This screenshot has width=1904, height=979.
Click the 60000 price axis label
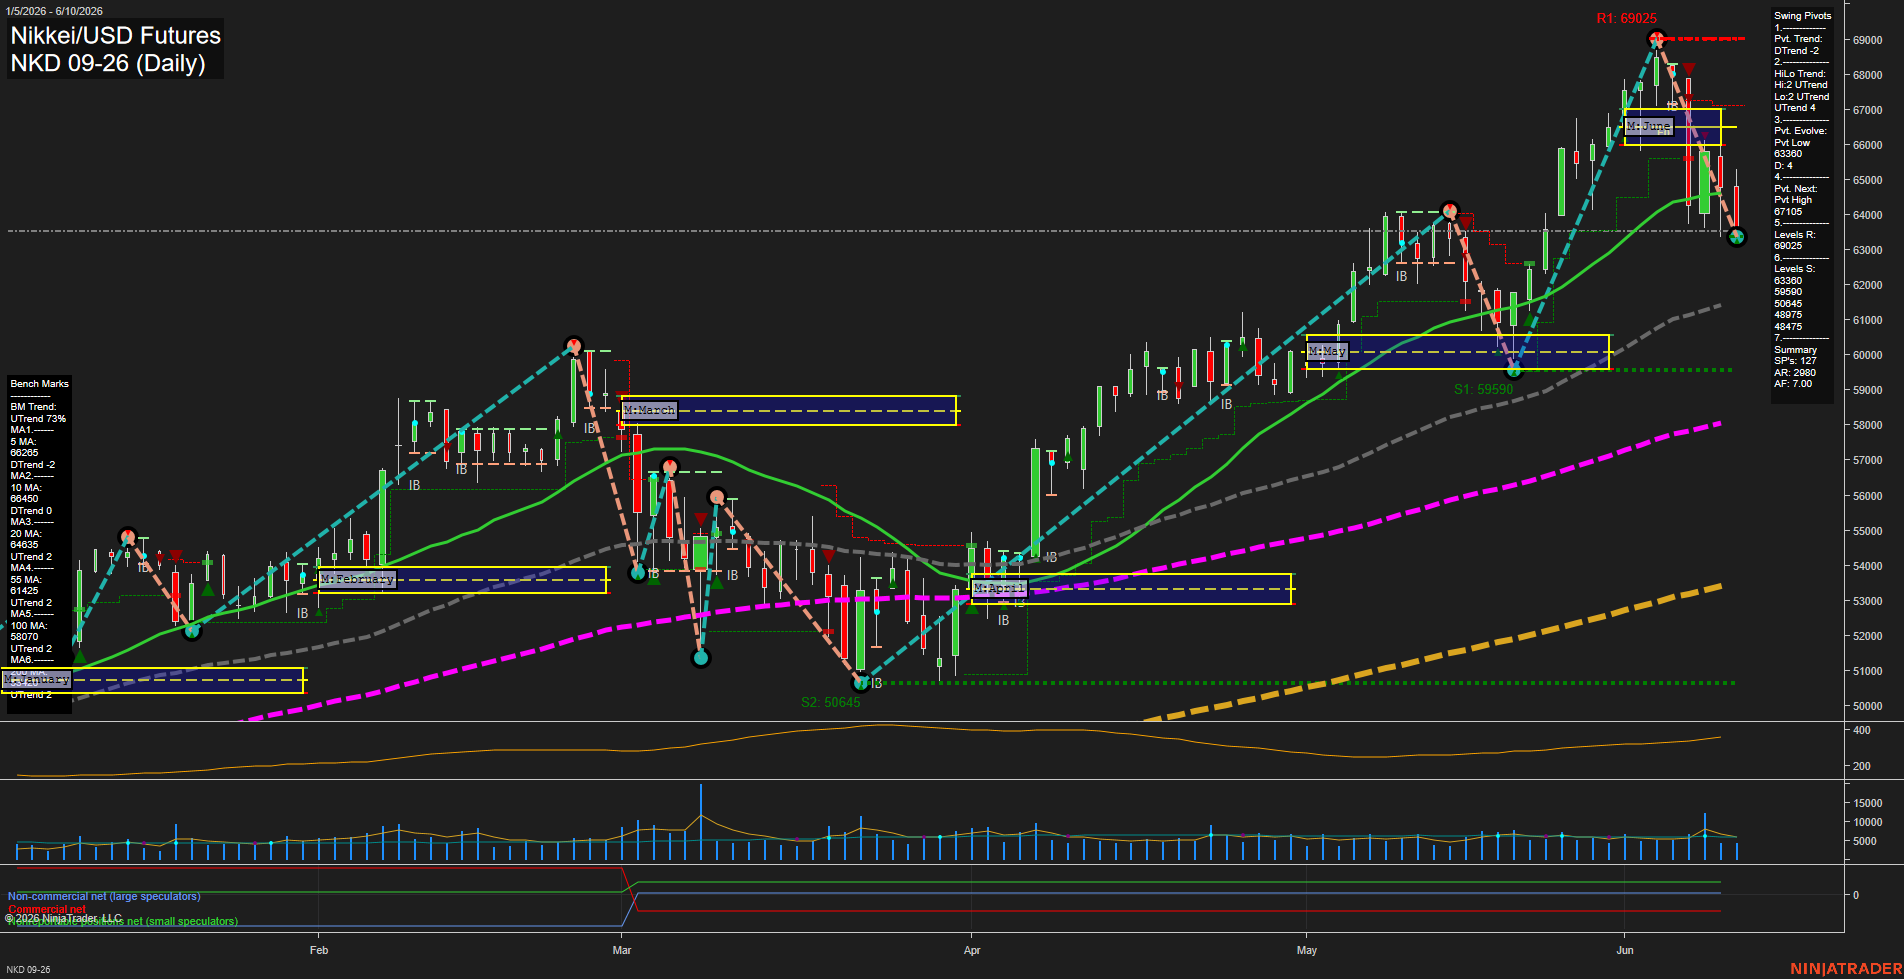tap(1868, 355)
